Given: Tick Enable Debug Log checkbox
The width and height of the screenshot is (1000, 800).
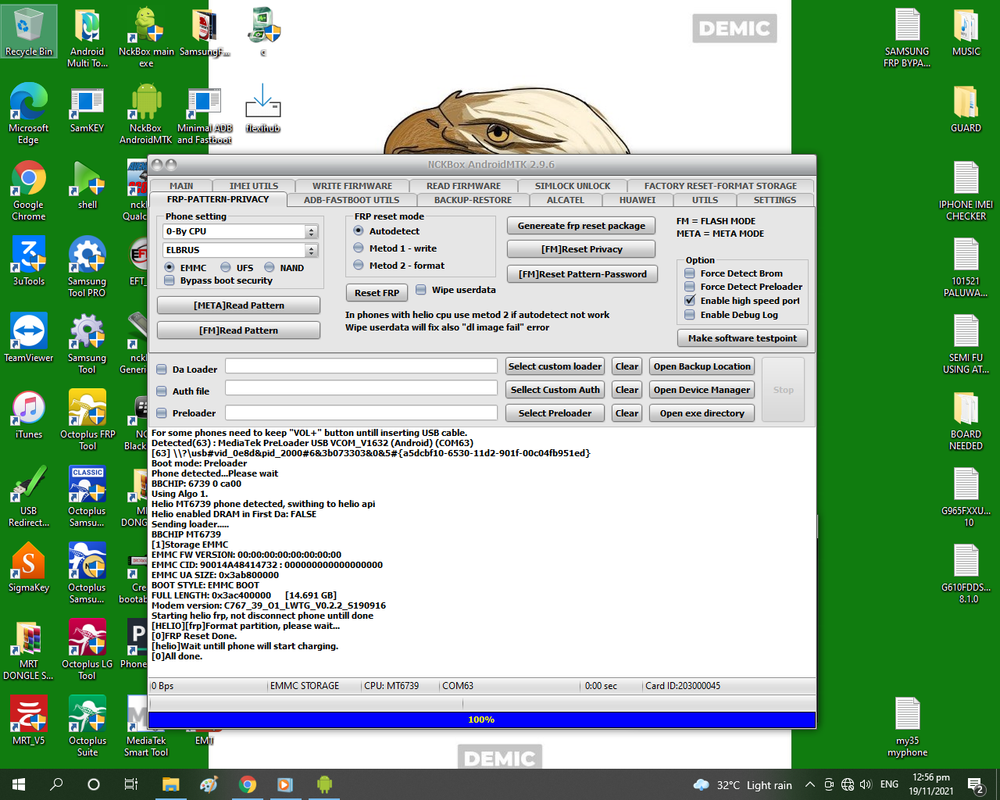Looking at the screenshot, I should (689, 315).
